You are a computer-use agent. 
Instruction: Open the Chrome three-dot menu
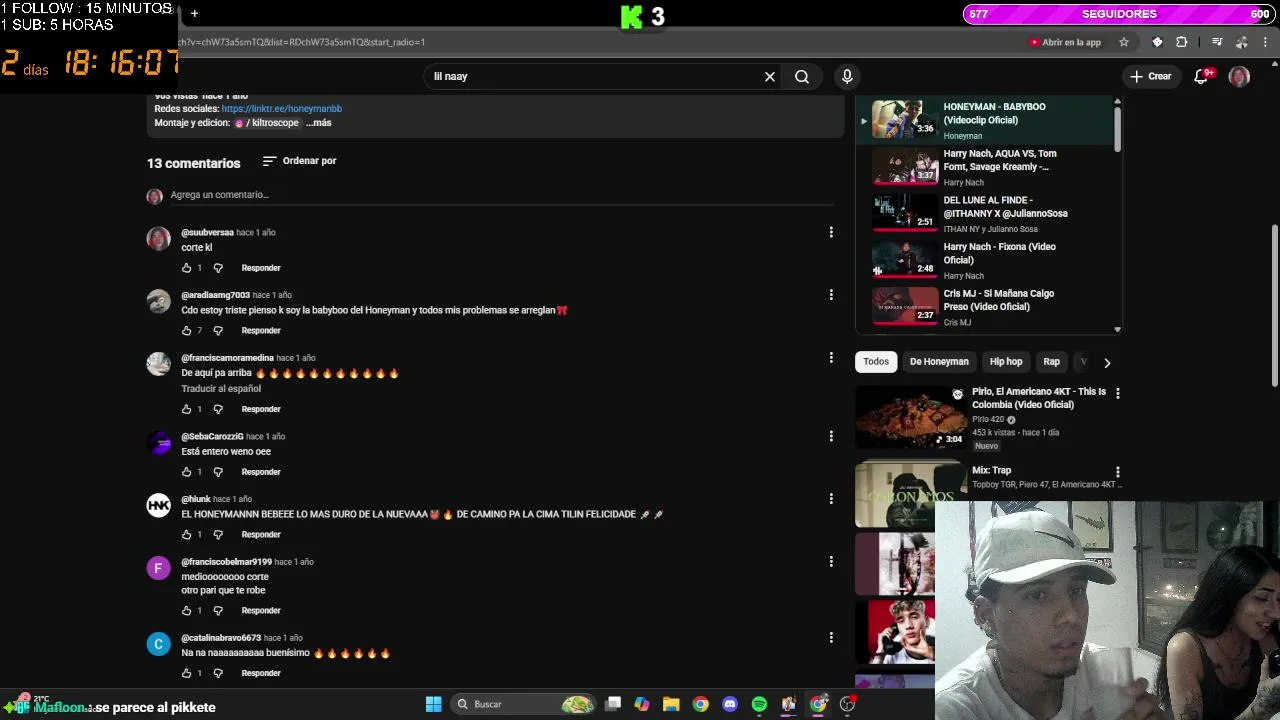point(1266,42)
